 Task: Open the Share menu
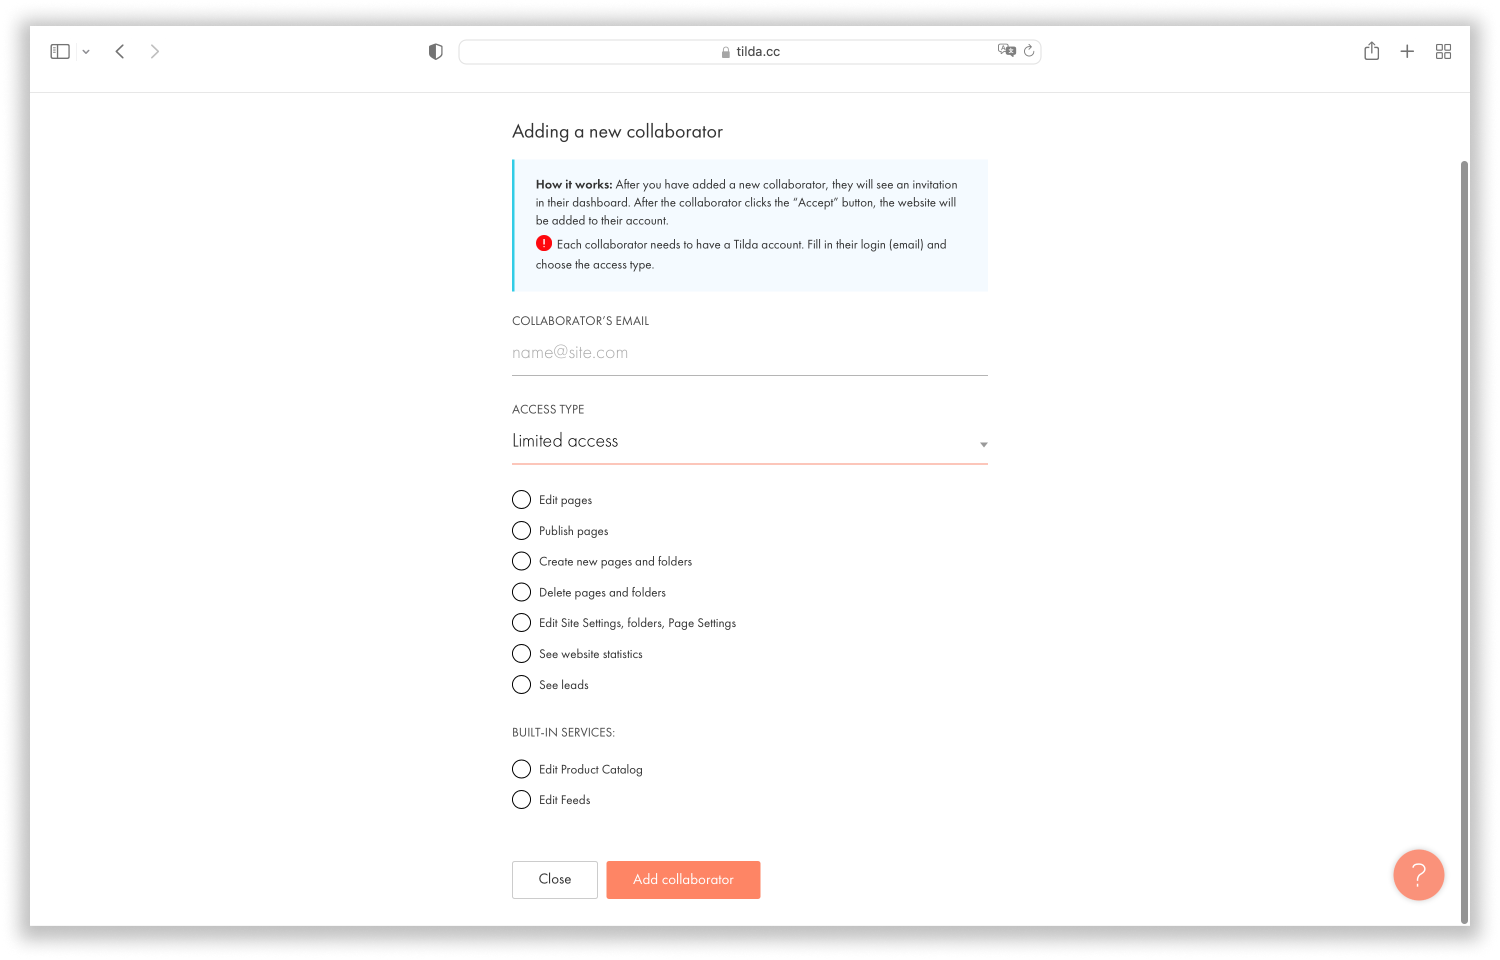(1371, 51)
